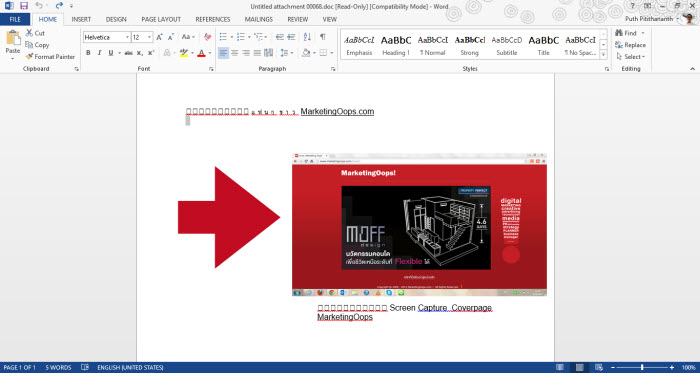700x373 pixels.
Task: Click the zoom slider handle
Action: click(x=642, y=368)
